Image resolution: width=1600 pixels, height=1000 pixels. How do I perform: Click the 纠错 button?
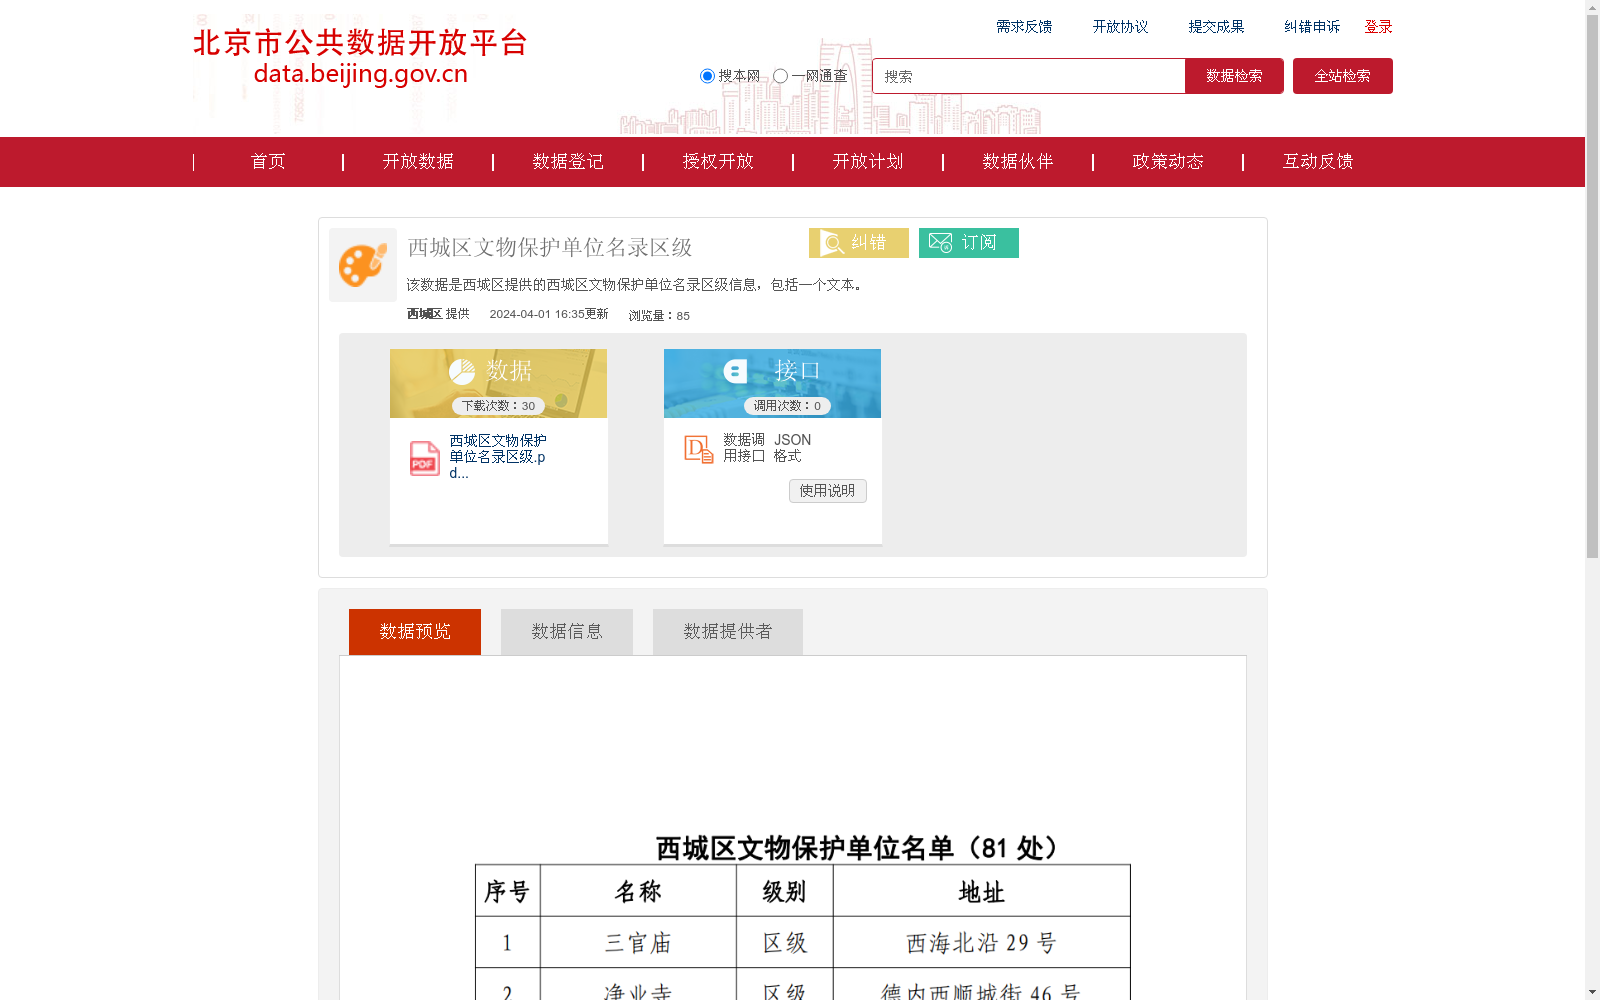[x=859, y=243]
